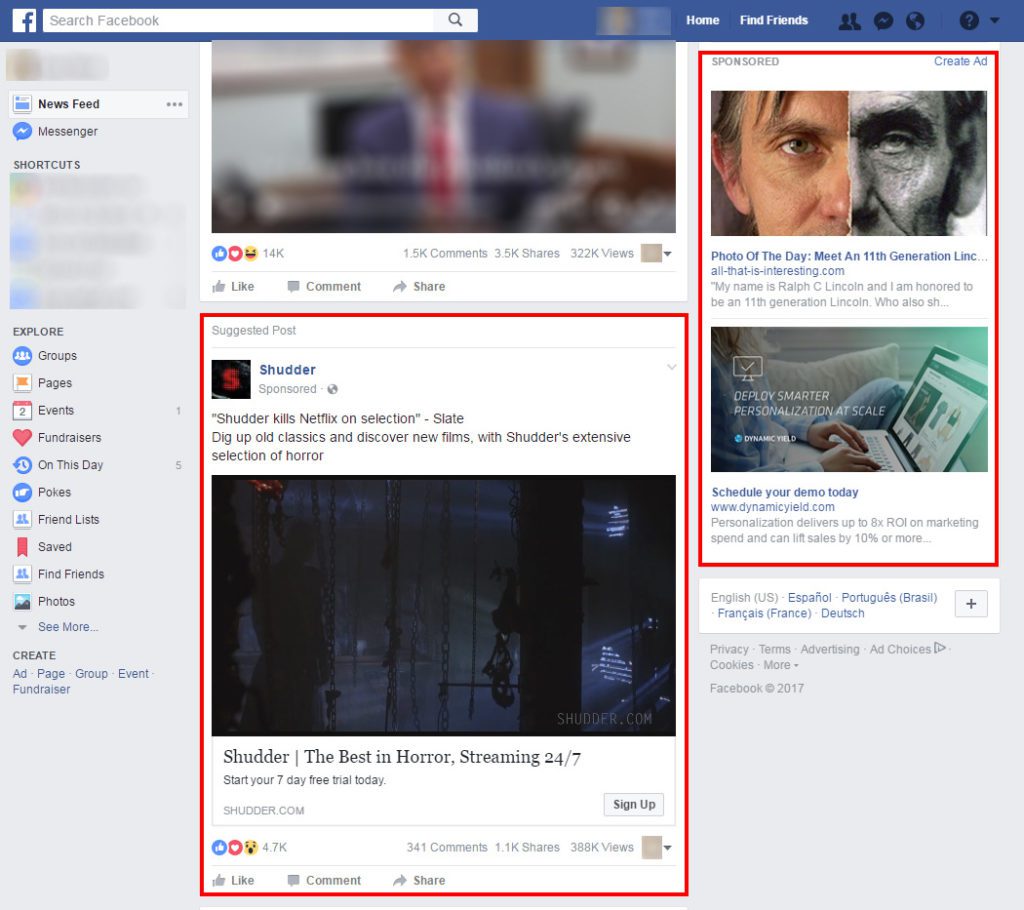This screenshot has height=910, width=1024.
Task: Click Shudder profile logo thumbnail
Action: [x=231, y=379]
